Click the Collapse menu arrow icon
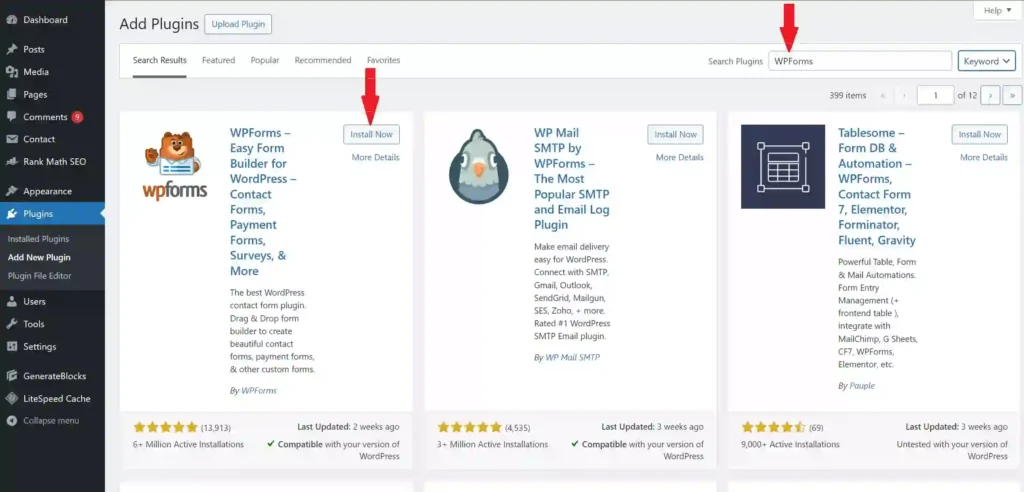Image resolution: width=1024 pixels, height=492 pixels. coord(11,421)
